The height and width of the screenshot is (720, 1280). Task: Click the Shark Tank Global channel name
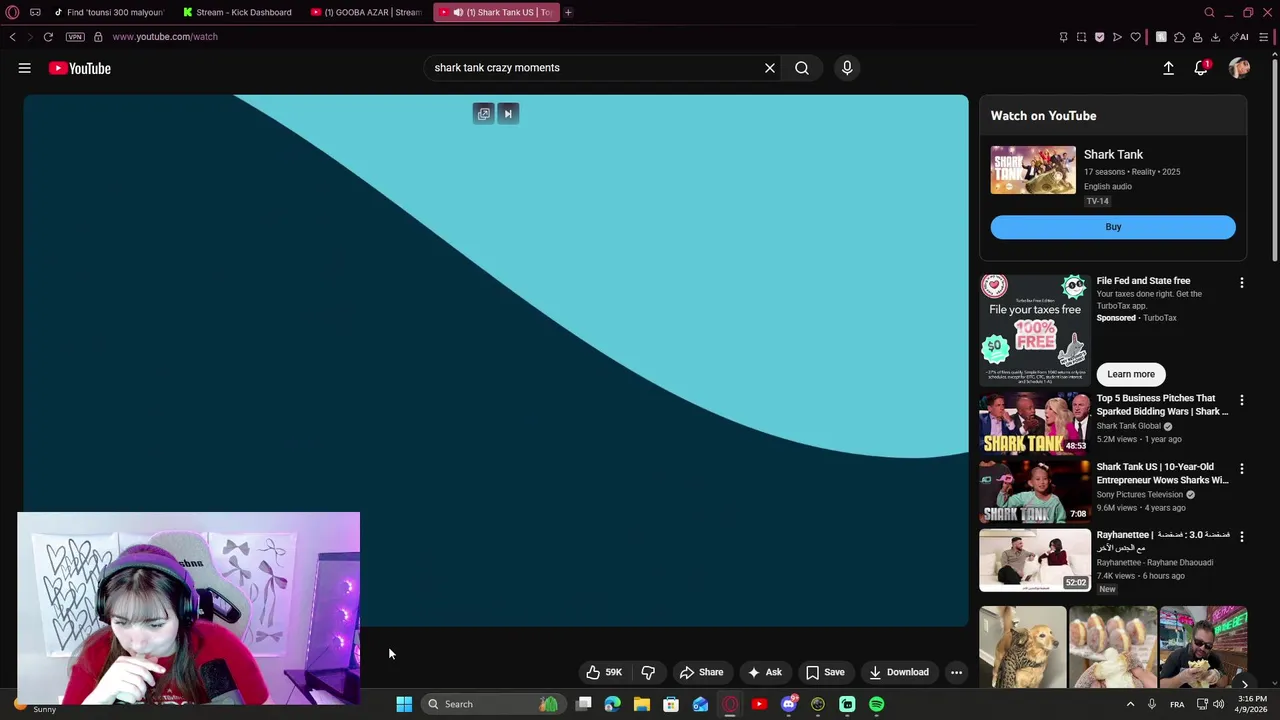tap(1128, 426)
